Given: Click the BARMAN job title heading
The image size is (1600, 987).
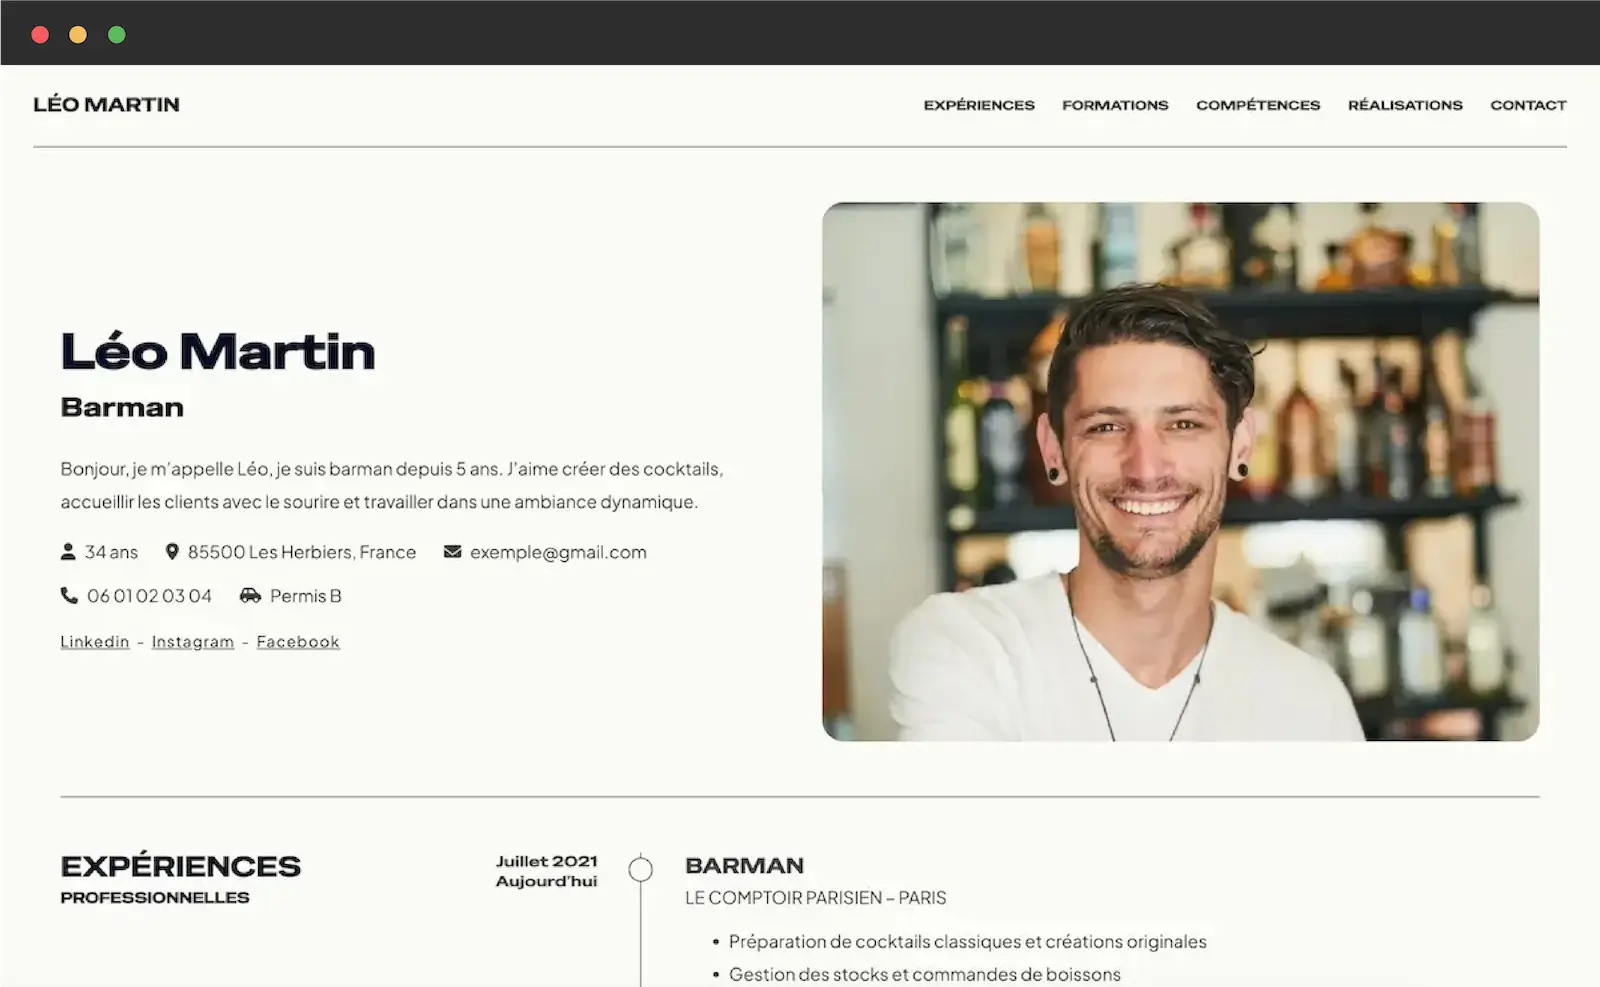Looking at the screenshot, I should pyautogui.click(x=744, y=866).
